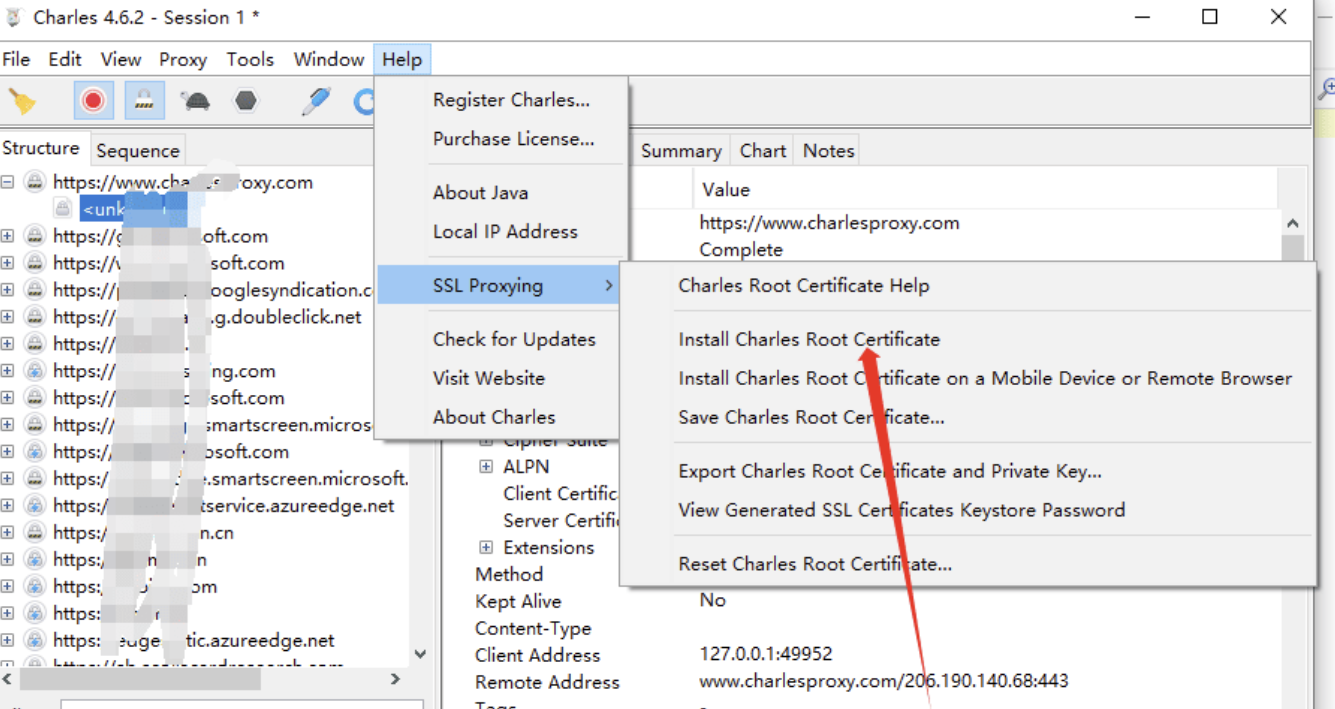The height and width of the screenshot is (709, 1335).
Task: Choose Install Charles Root Certificate
Action: pos(809,339)
